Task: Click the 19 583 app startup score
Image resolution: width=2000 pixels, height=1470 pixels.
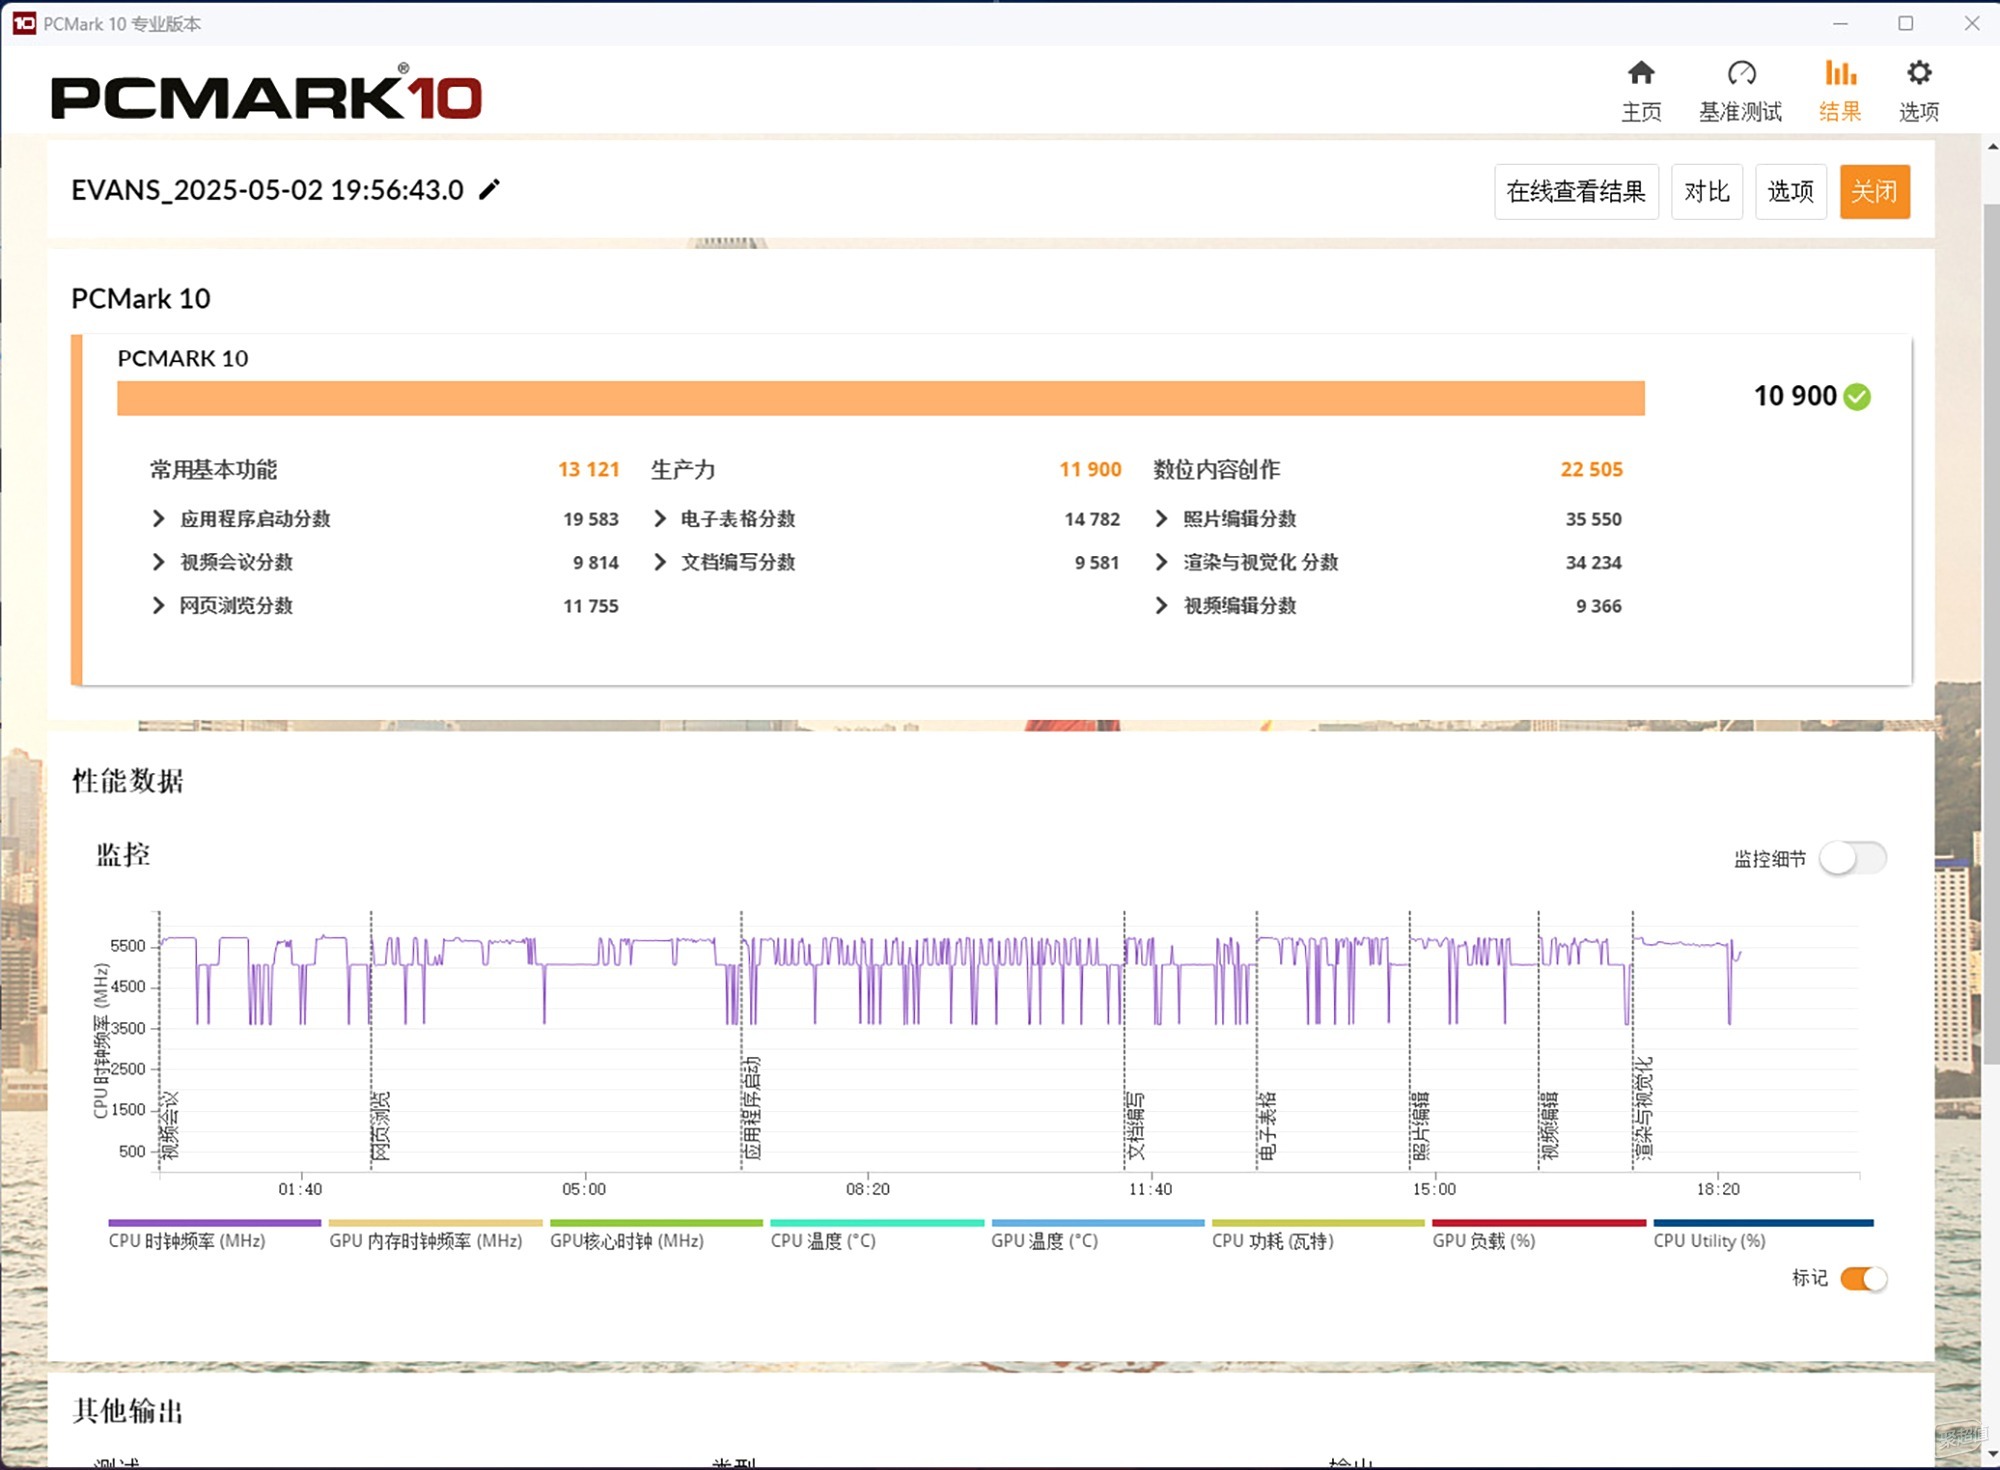Action: click(590, 519)
